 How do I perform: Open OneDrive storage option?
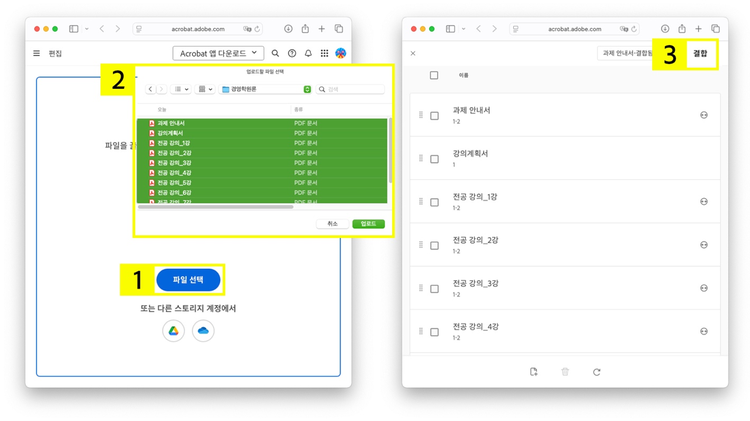point(203,331)
